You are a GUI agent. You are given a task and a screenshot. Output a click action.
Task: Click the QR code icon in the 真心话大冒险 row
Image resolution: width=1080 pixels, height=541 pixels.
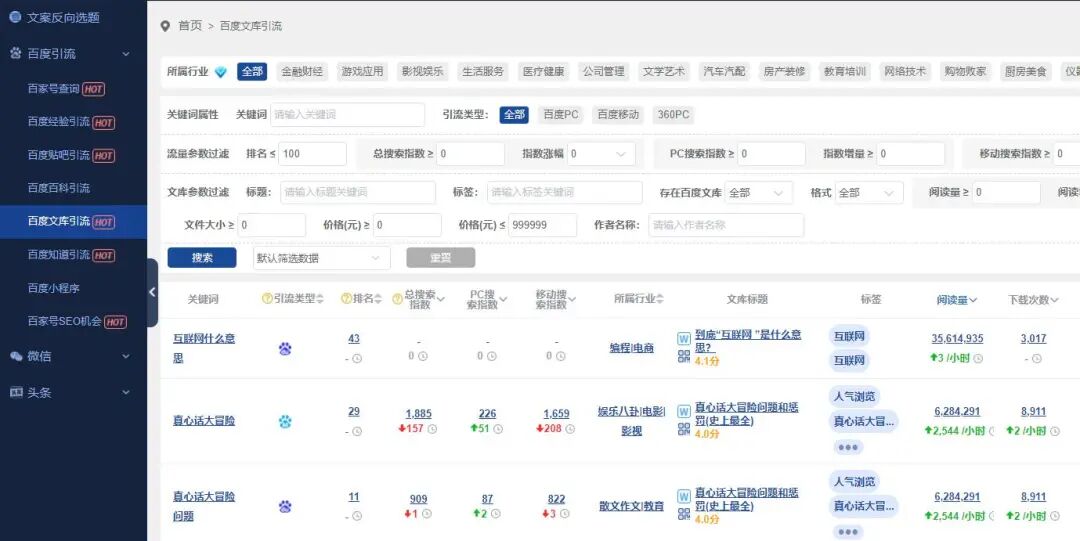(x=684, y=429)
